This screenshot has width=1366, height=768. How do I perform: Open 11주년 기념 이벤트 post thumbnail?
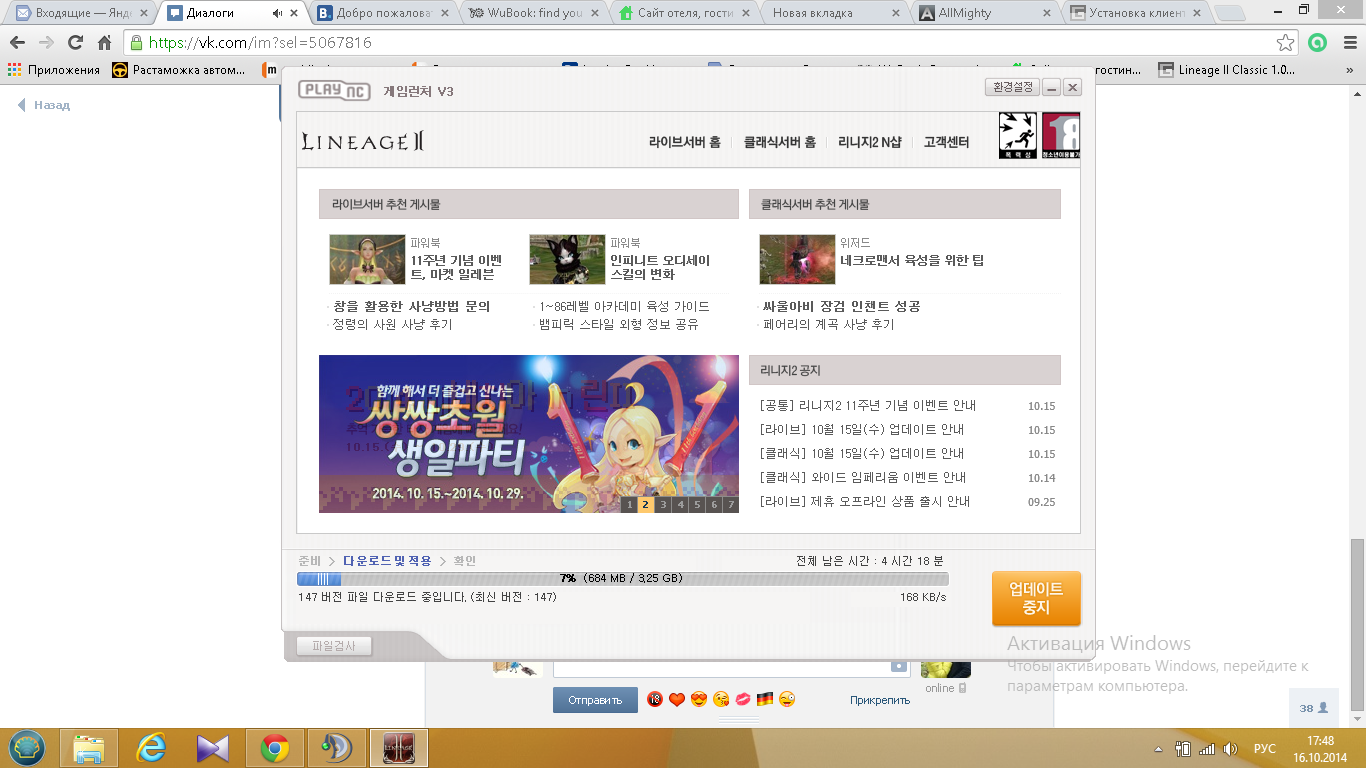click(367, 260)
